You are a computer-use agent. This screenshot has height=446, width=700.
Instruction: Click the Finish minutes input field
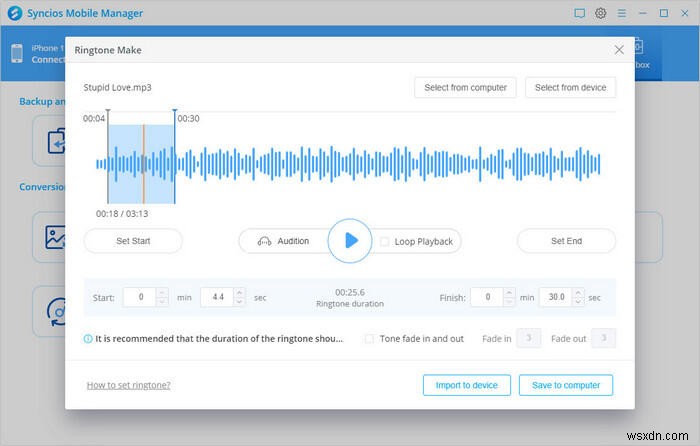point(488,297)
